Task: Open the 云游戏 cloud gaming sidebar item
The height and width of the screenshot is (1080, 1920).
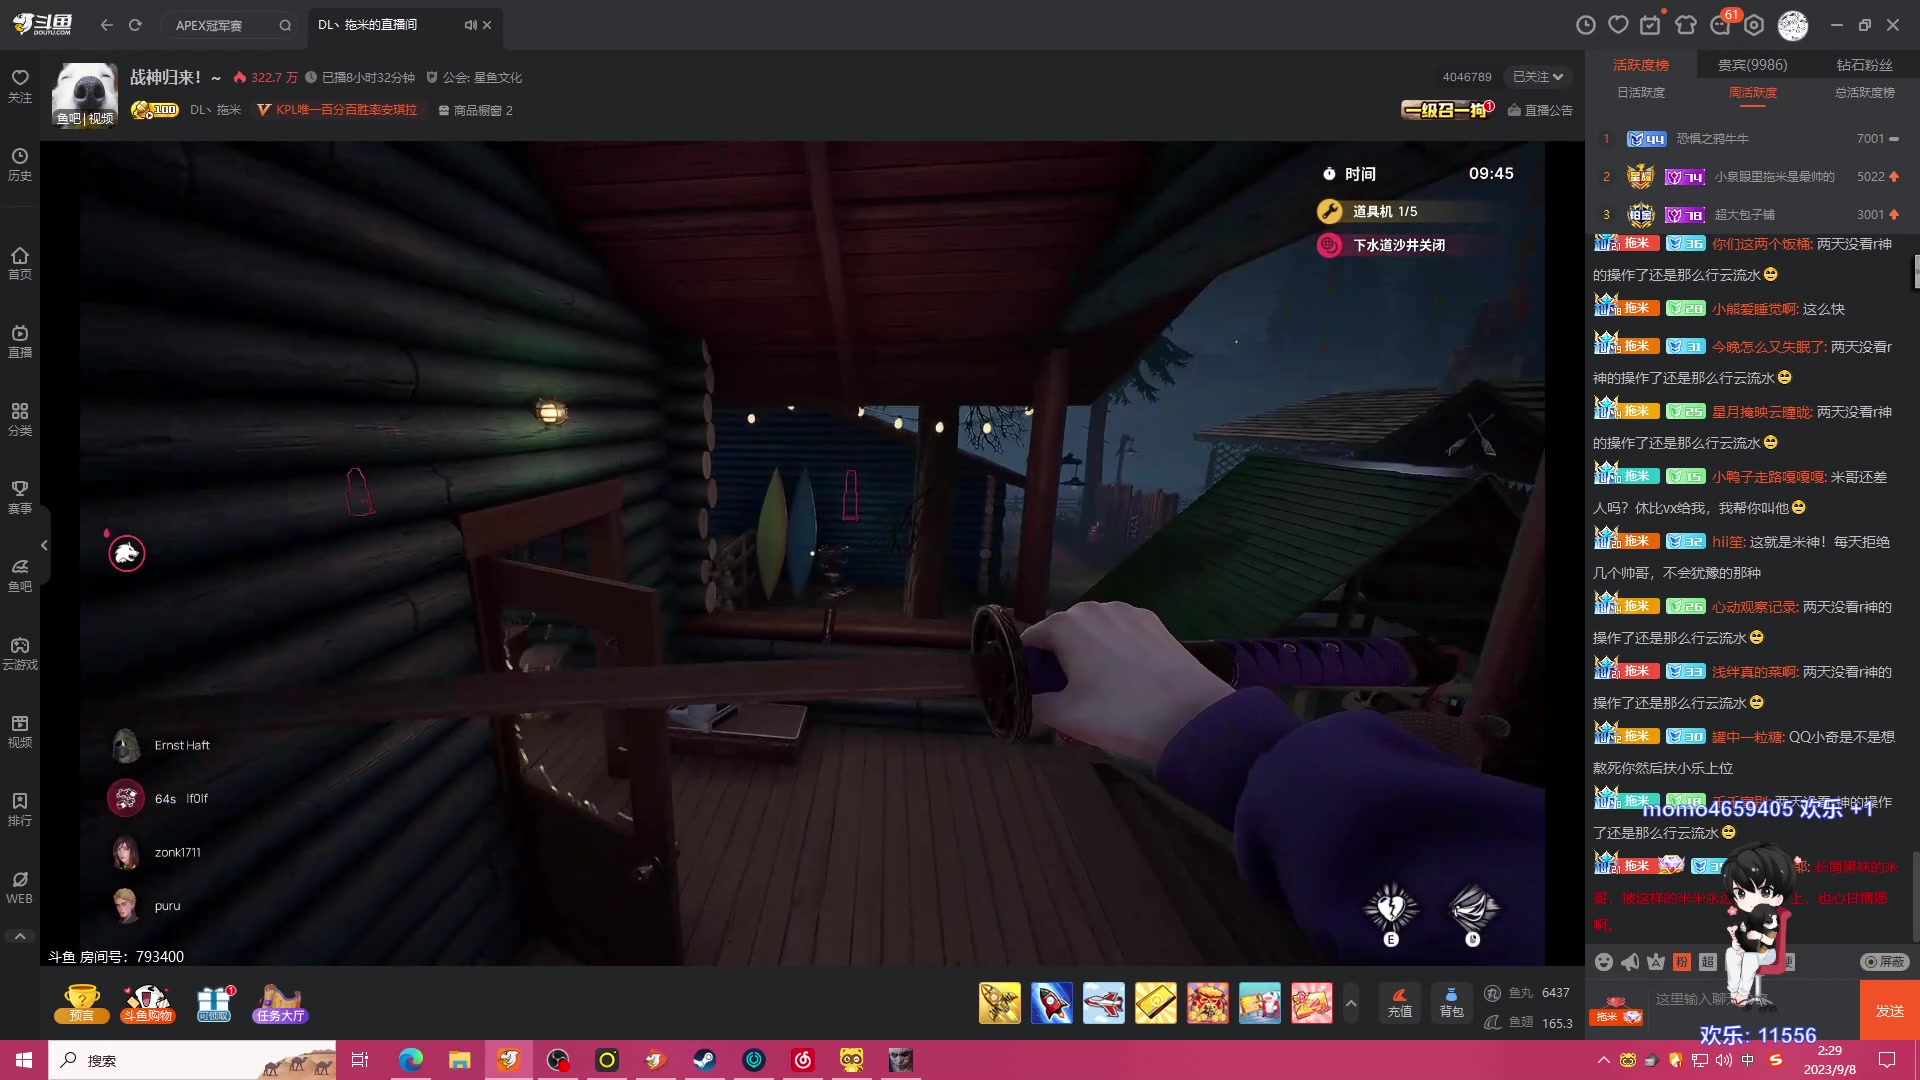Action: (20, 653)
